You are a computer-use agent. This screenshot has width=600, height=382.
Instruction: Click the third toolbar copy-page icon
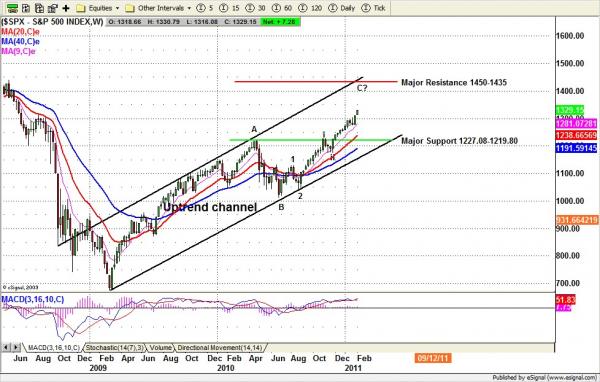[39, 8]
